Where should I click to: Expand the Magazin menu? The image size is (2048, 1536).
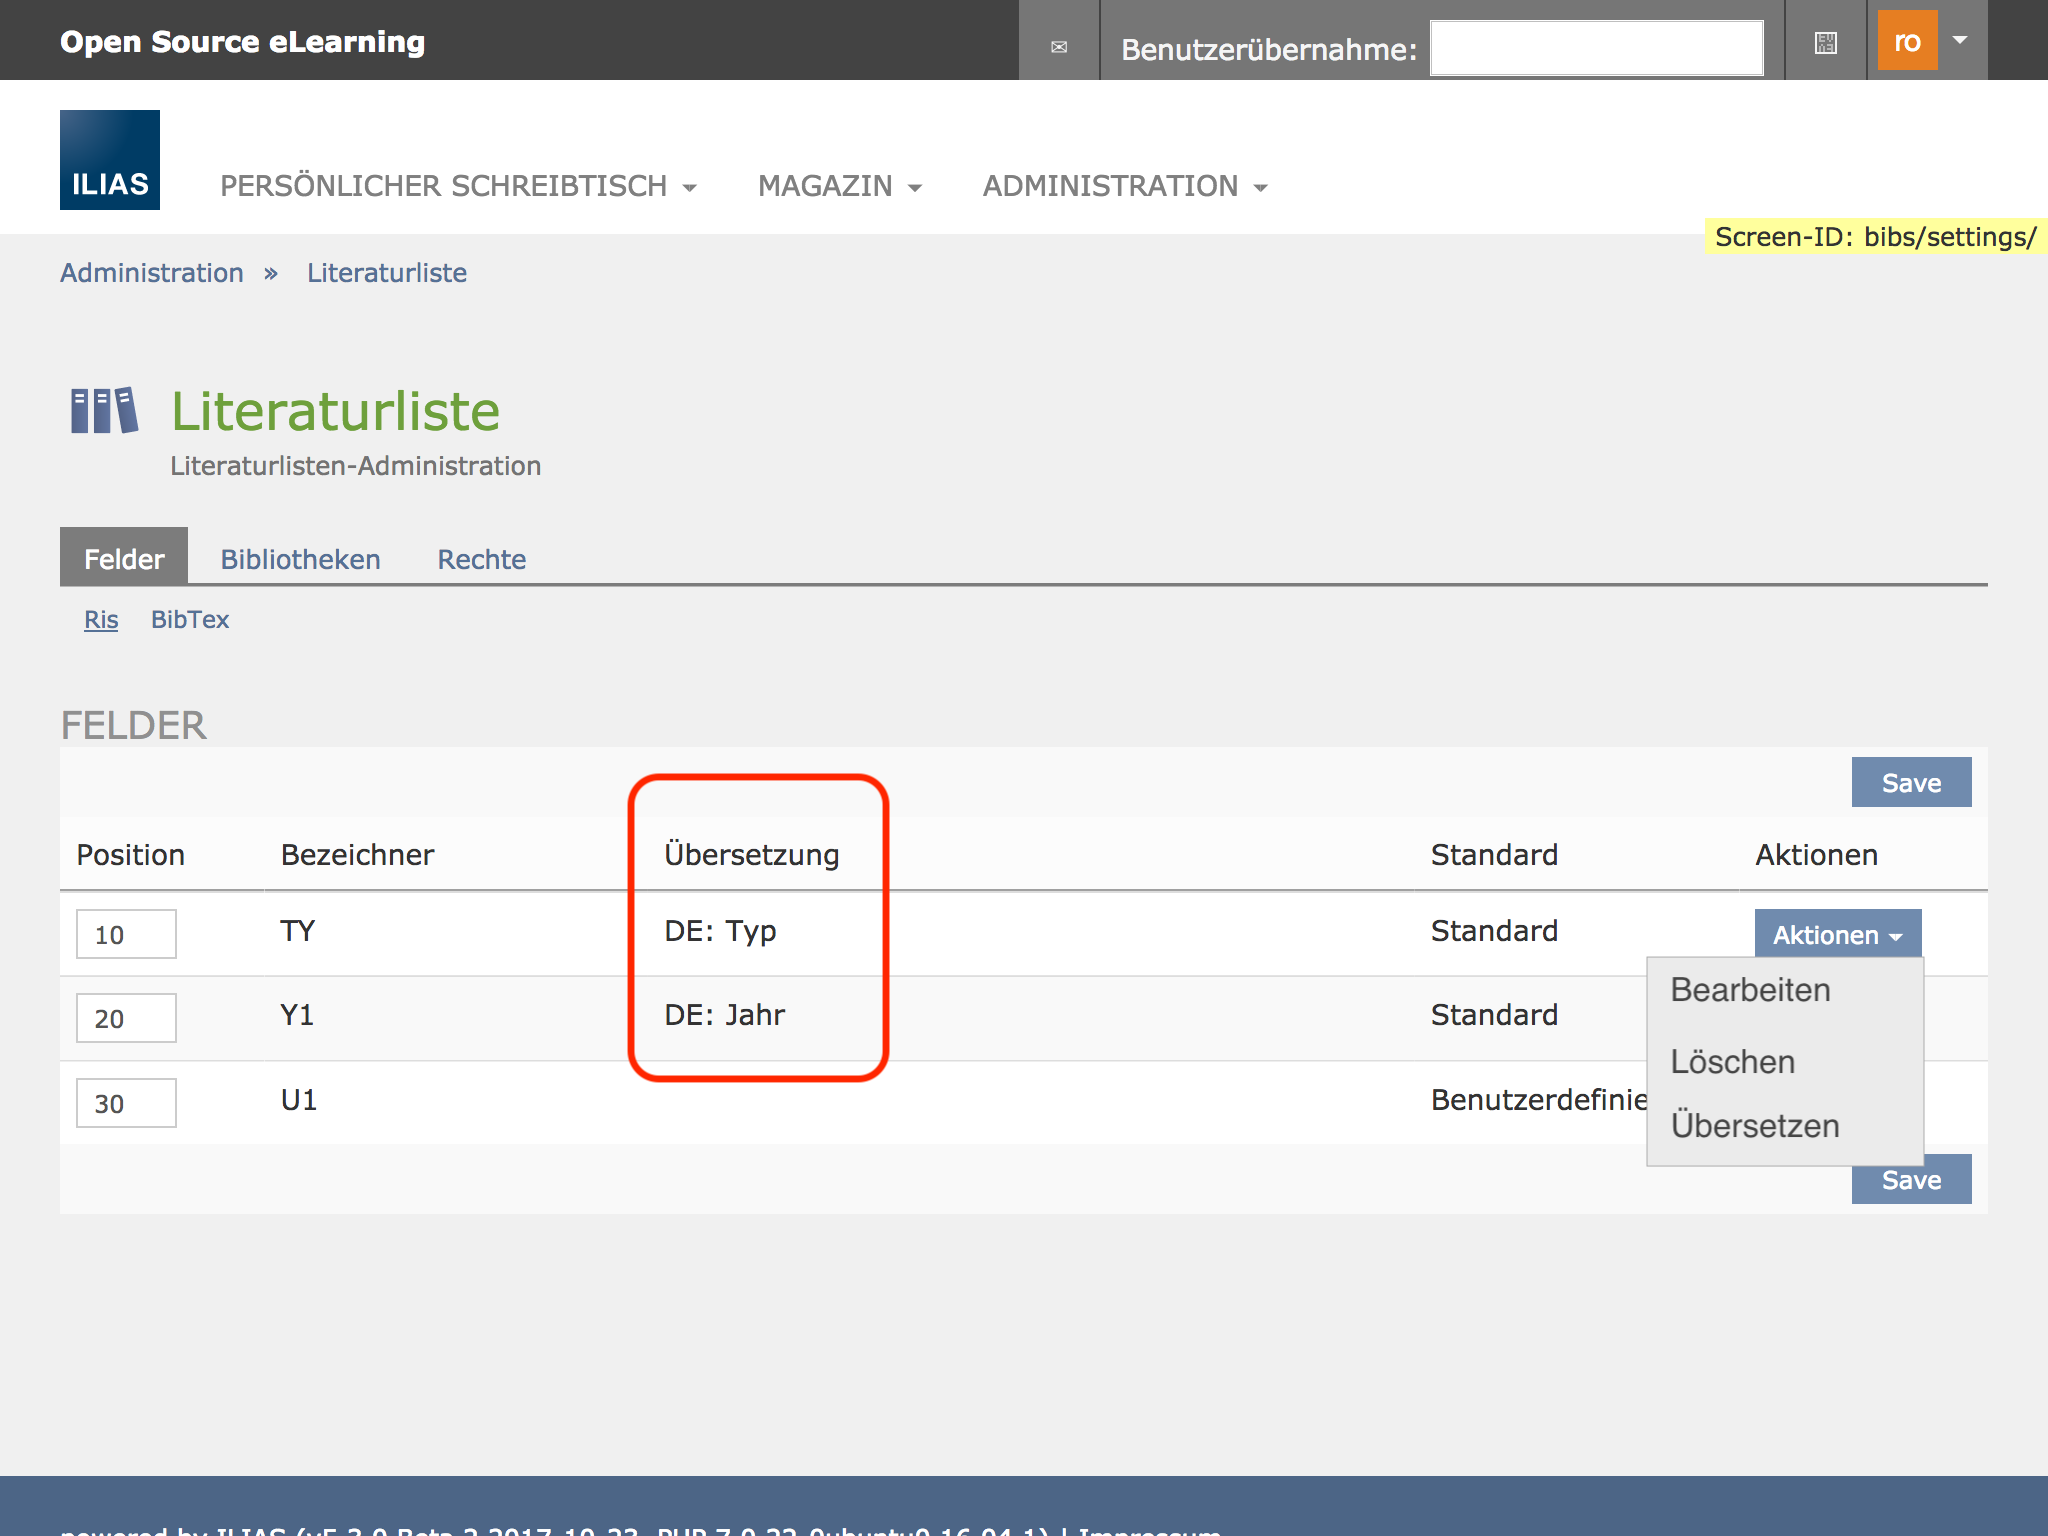coord(839,186)
